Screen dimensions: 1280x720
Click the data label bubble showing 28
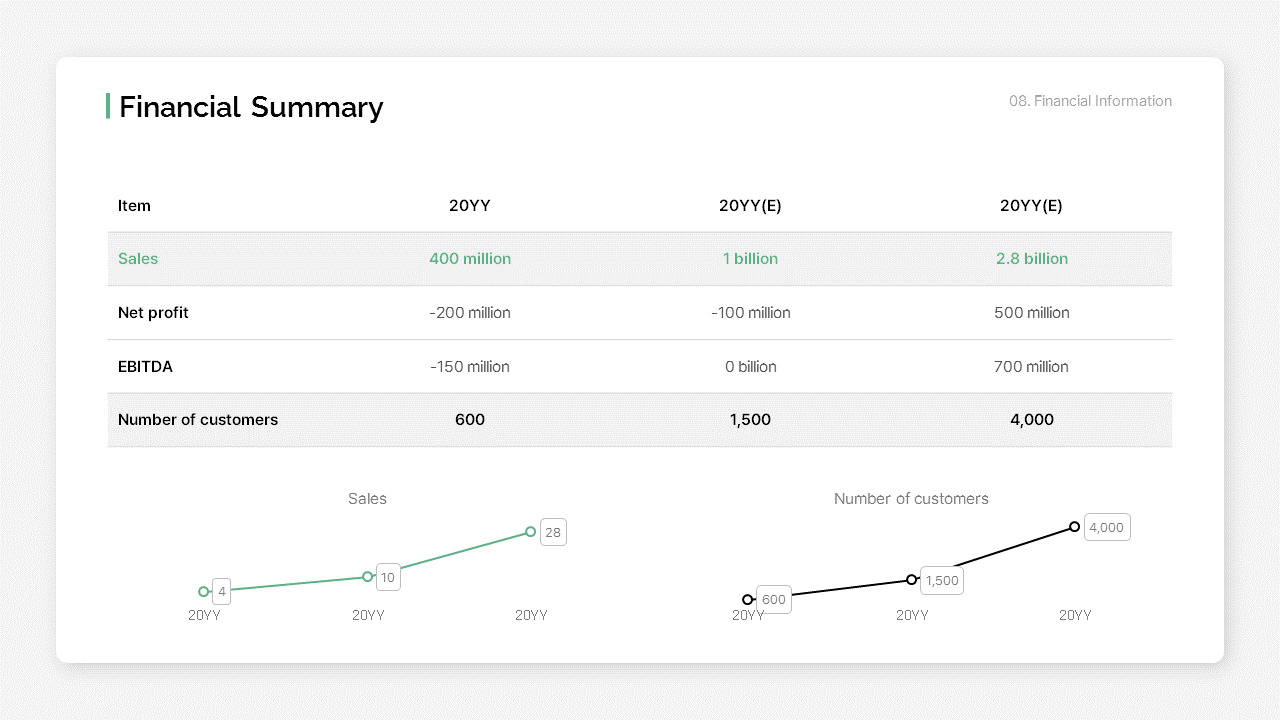click(553, 532)
